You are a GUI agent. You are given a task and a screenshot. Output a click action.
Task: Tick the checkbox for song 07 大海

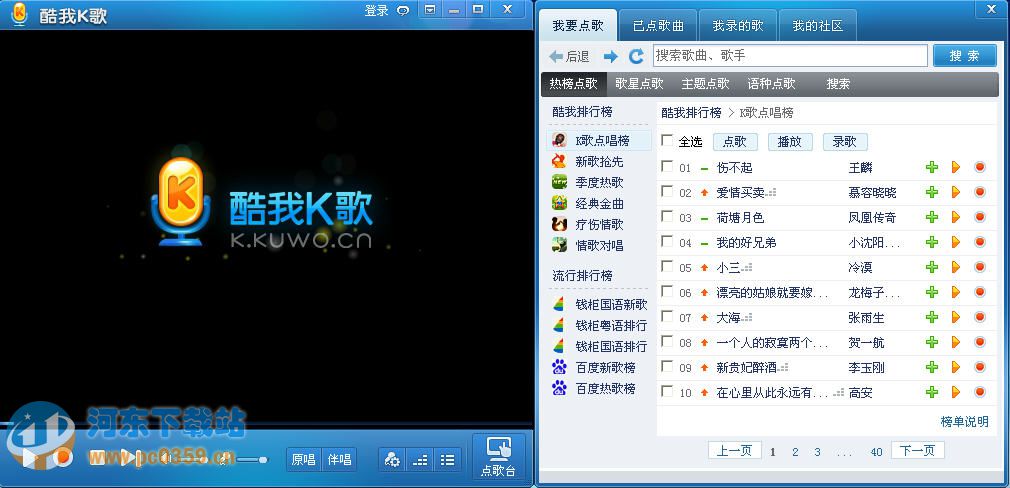click(667, 316)
